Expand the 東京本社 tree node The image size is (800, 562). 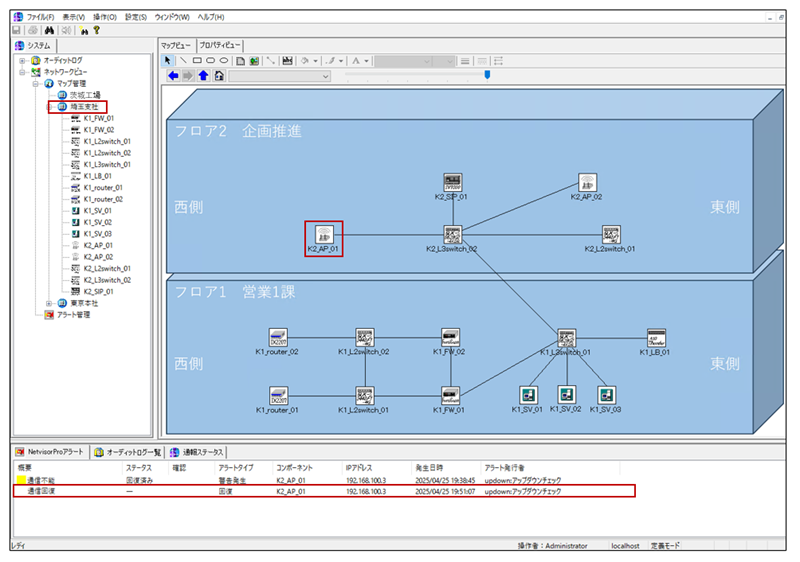point(49,303)
